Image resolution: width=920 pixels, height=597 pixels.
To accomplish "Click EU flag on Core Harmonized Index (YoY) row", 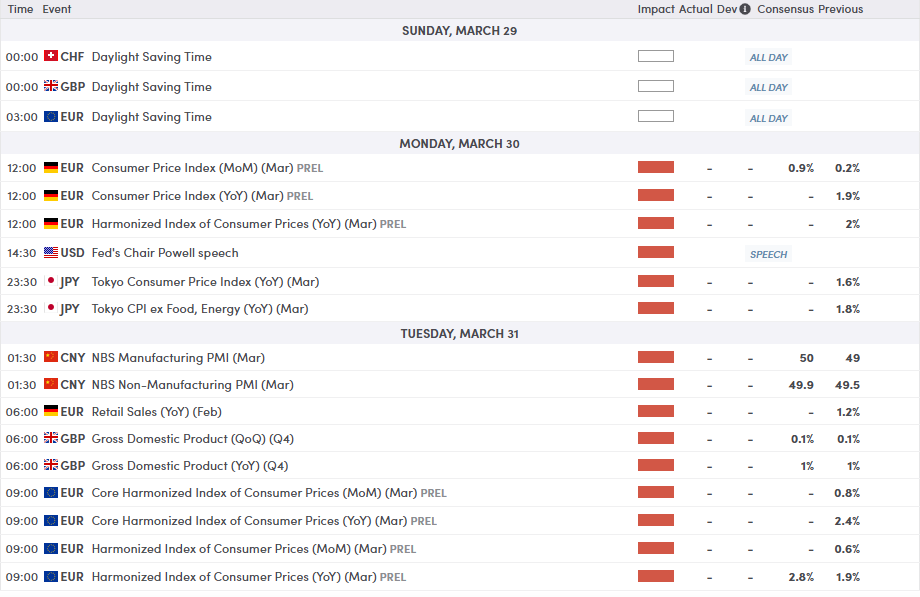I will [51, 521].
